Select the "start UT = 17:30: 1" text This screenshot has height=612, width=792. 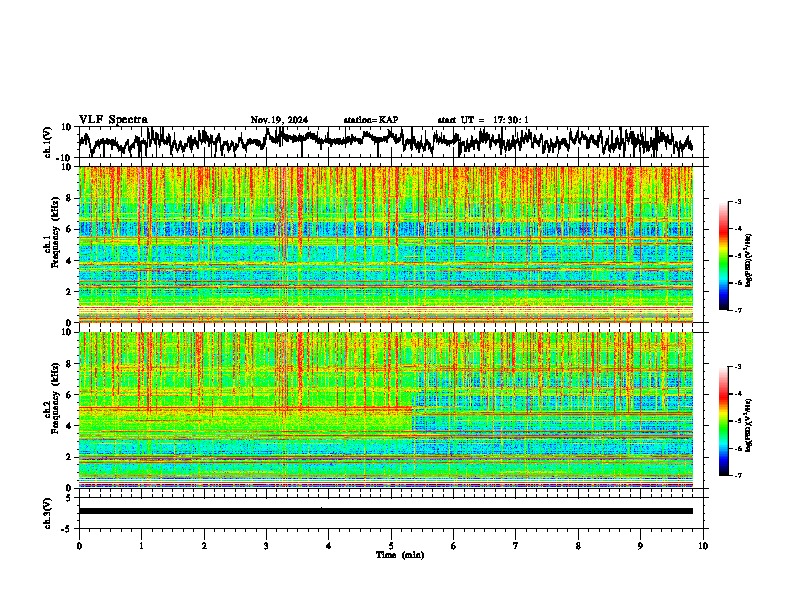click(x=483, y=120)
